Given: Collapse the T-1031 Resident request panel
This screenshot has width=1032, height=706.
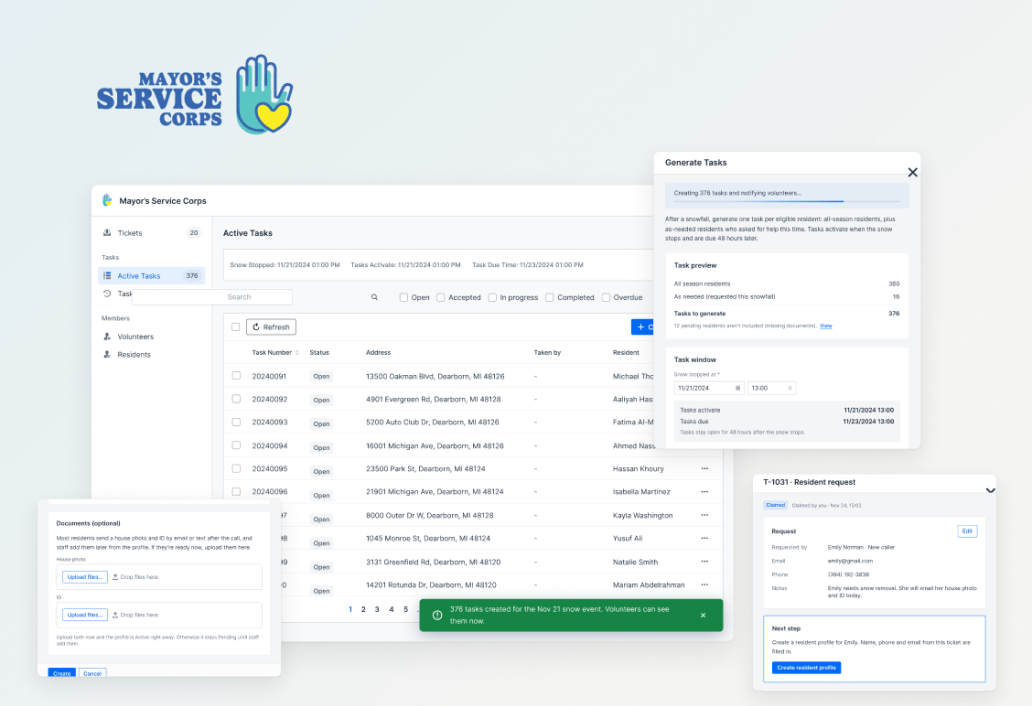Looking at the screenshot, I should pyautogui.click(x=990, y=490).
